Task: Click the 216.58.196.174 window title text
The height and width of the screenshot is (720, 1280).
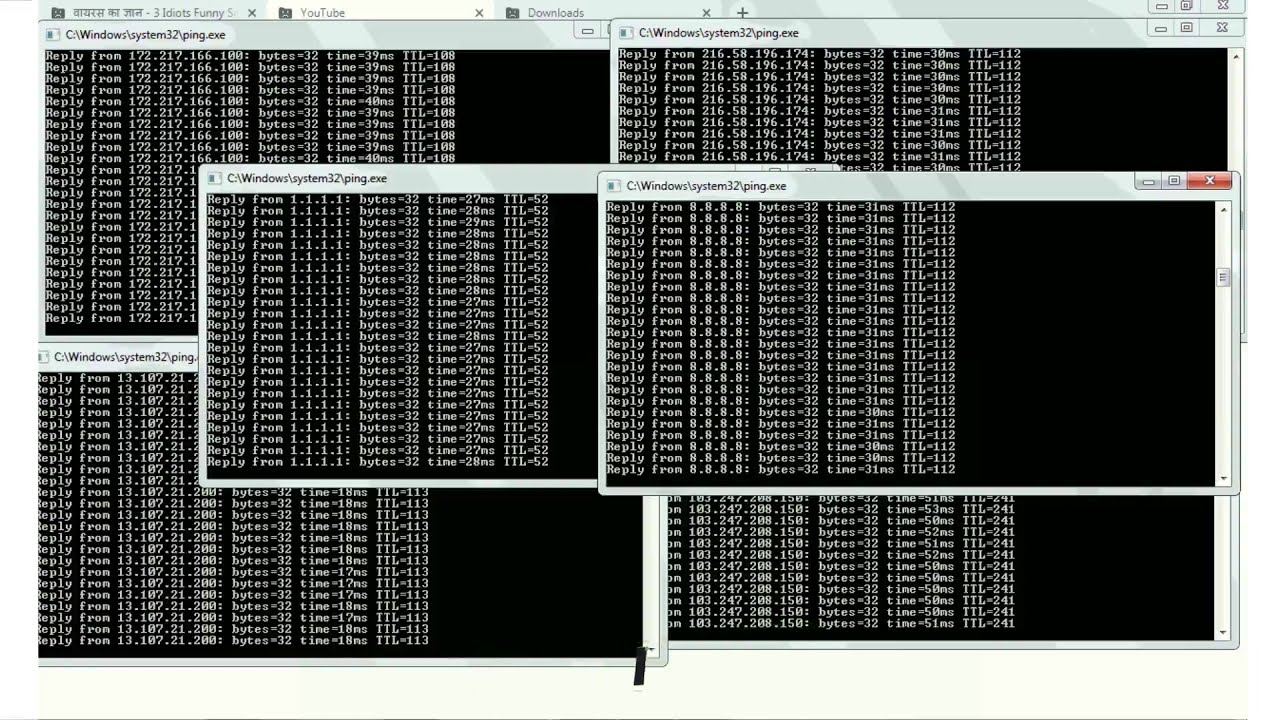Action: pyautogui.click(x=719, y=33)
